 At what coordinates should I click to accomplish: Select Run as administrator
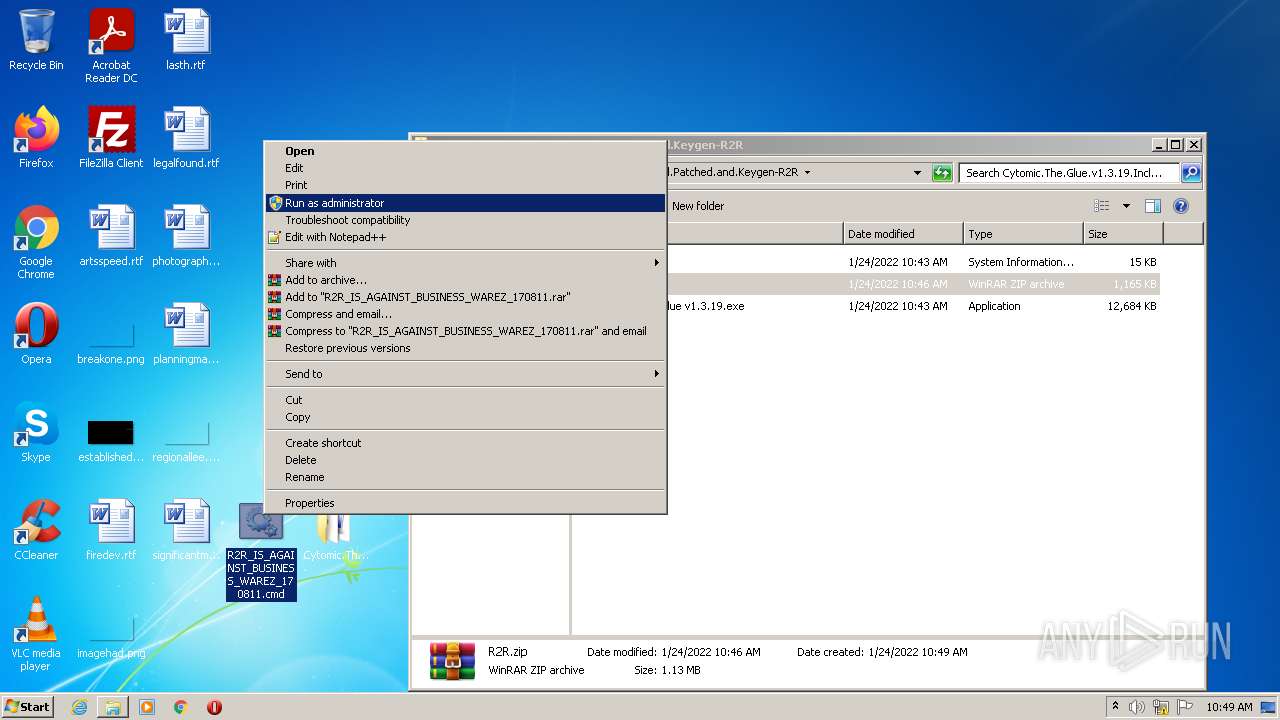tap(465, 203)
